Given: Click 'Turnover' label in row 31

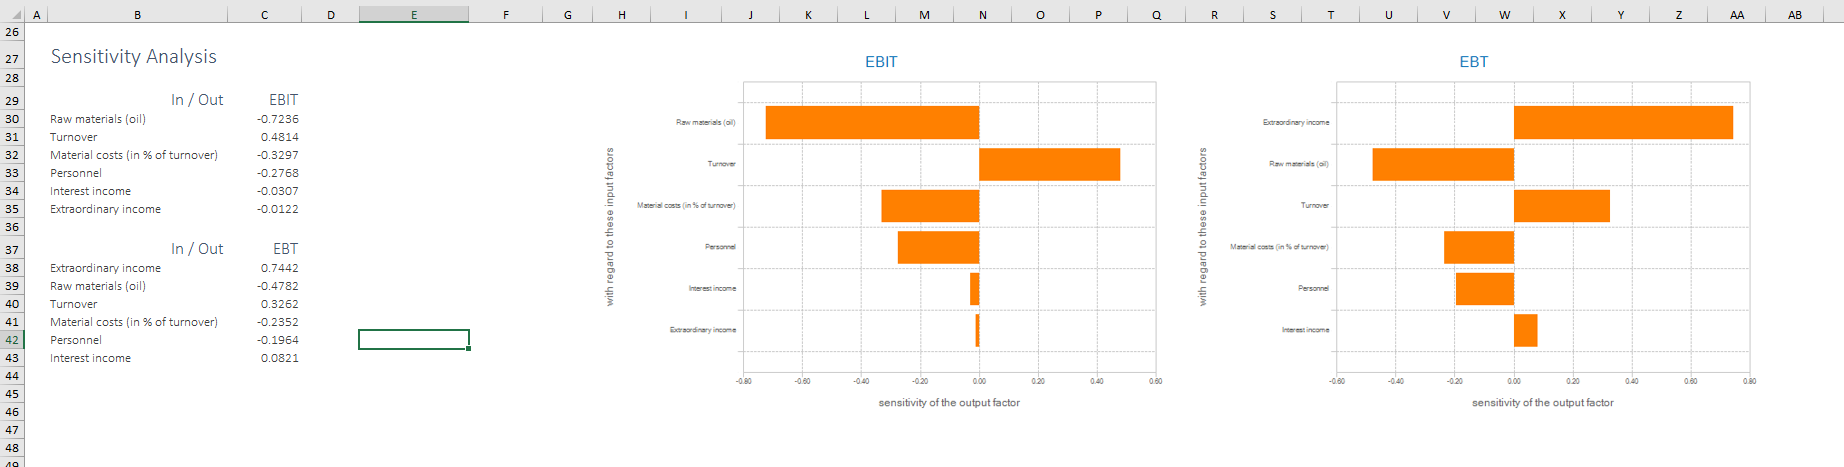Looking at the screenshot, I should tap(74, 137).
